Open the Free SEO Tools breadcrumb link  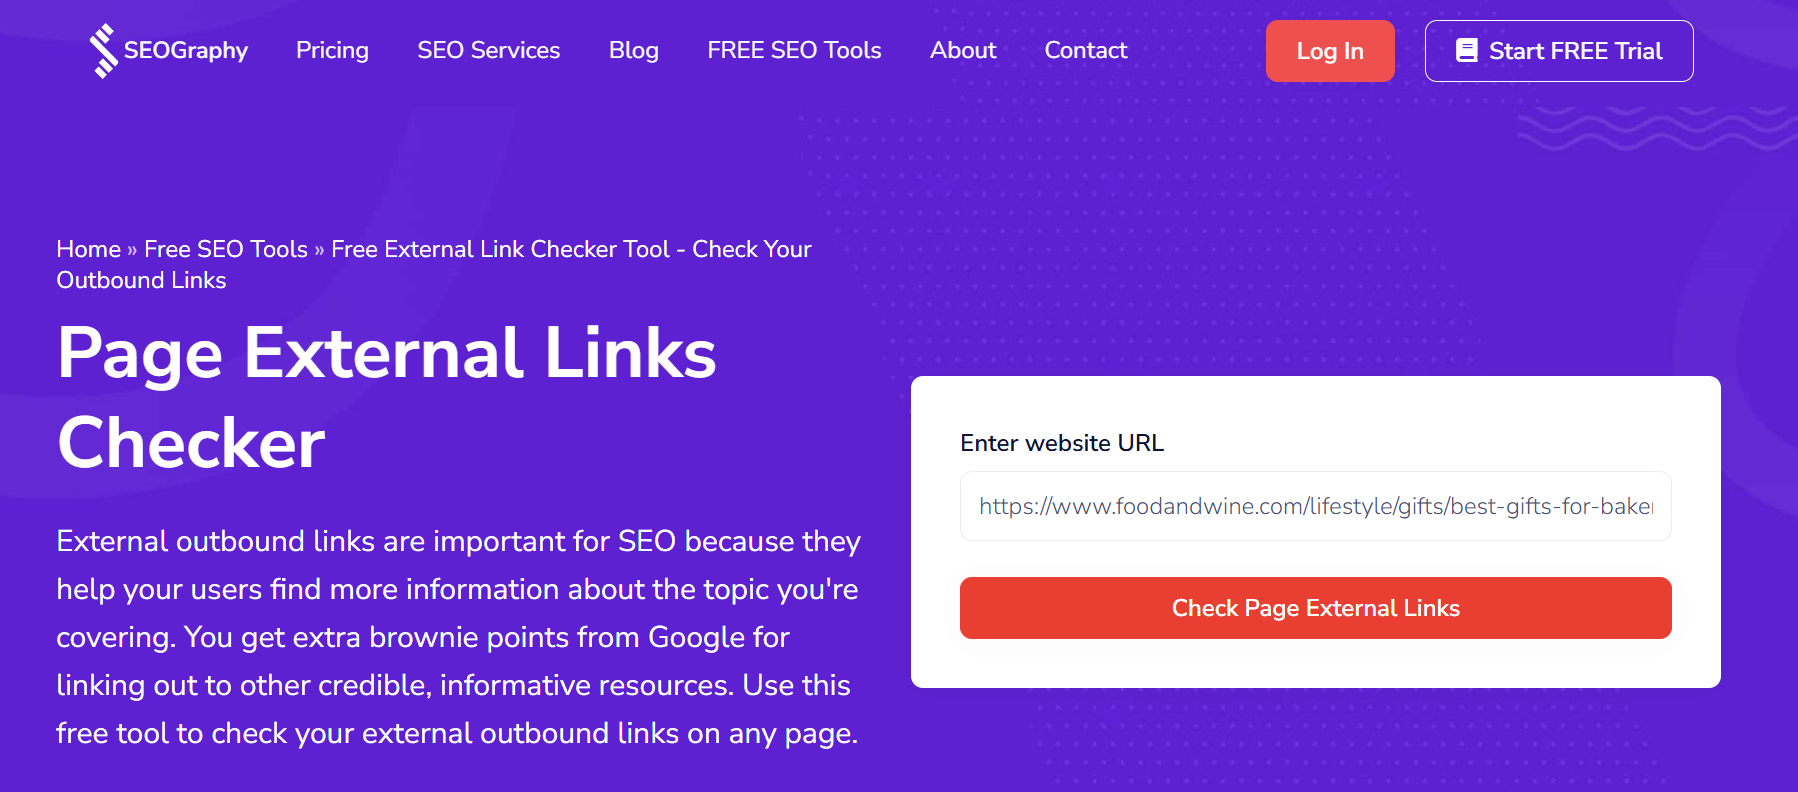pyautogui.click(x=226, y=250)
